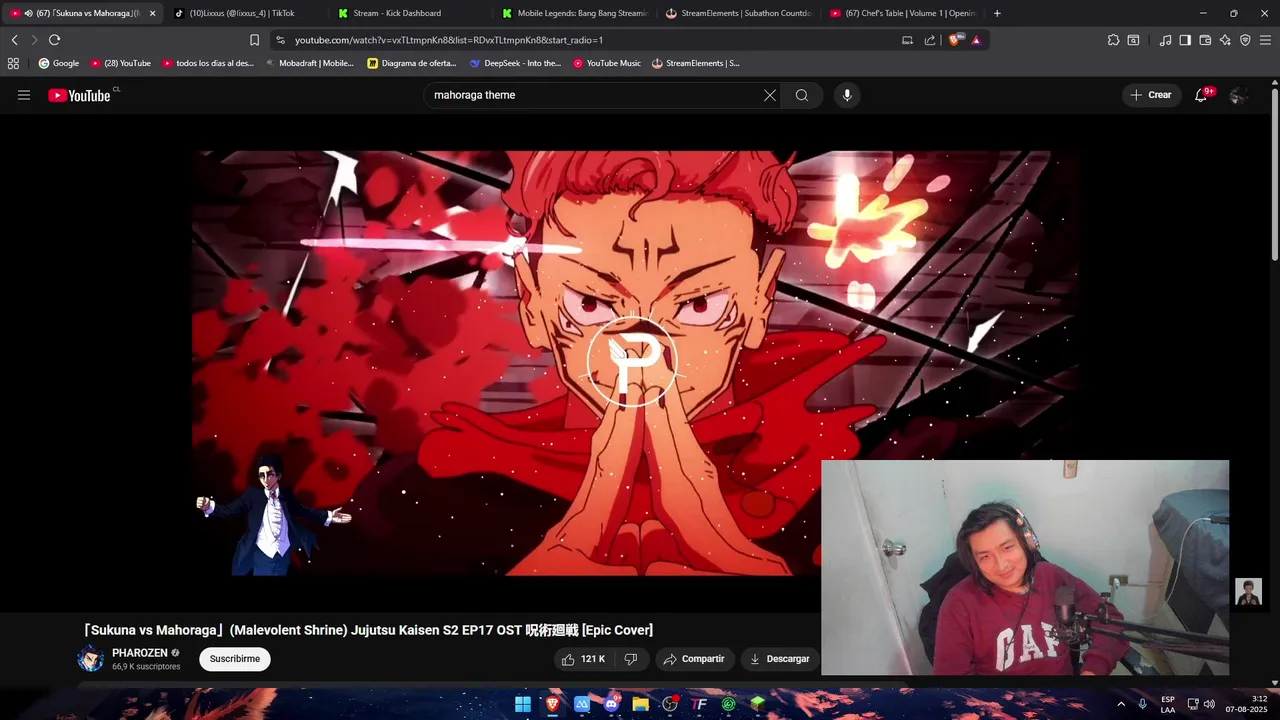Open the Google bookmark
The height and width of the screenshot is (720, 1280).
58,63
